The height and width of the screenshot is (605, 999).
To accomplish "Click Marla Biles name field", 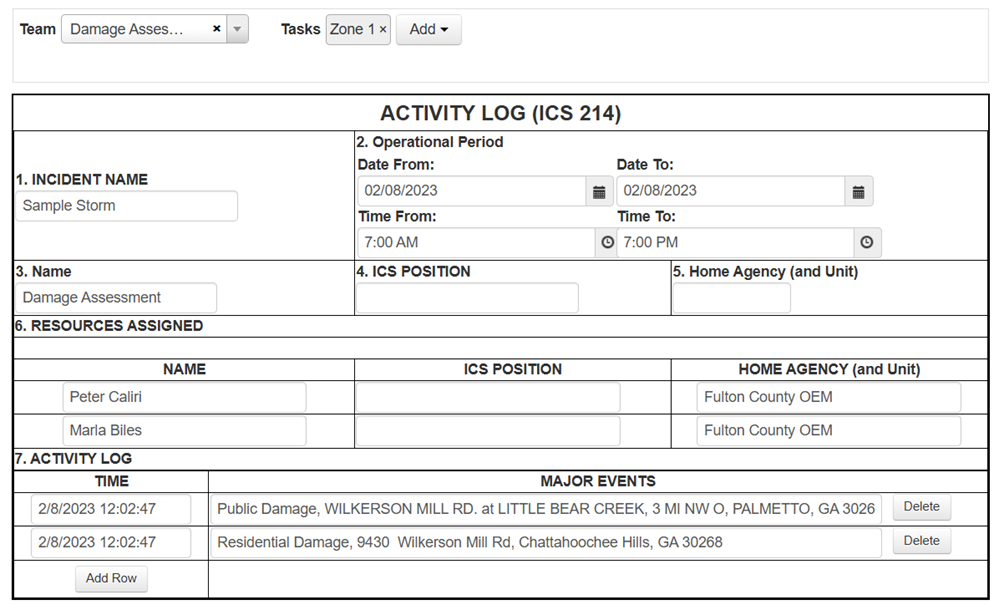I will pyautogui.click(x=184, y=430).
